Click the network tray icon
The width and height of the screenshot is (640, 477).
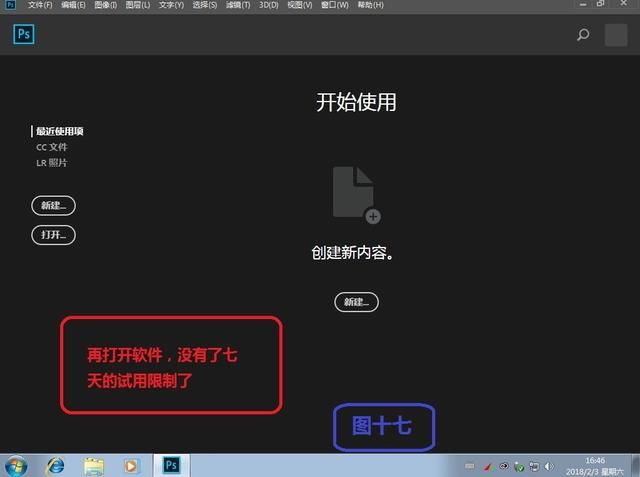point(534,466)
